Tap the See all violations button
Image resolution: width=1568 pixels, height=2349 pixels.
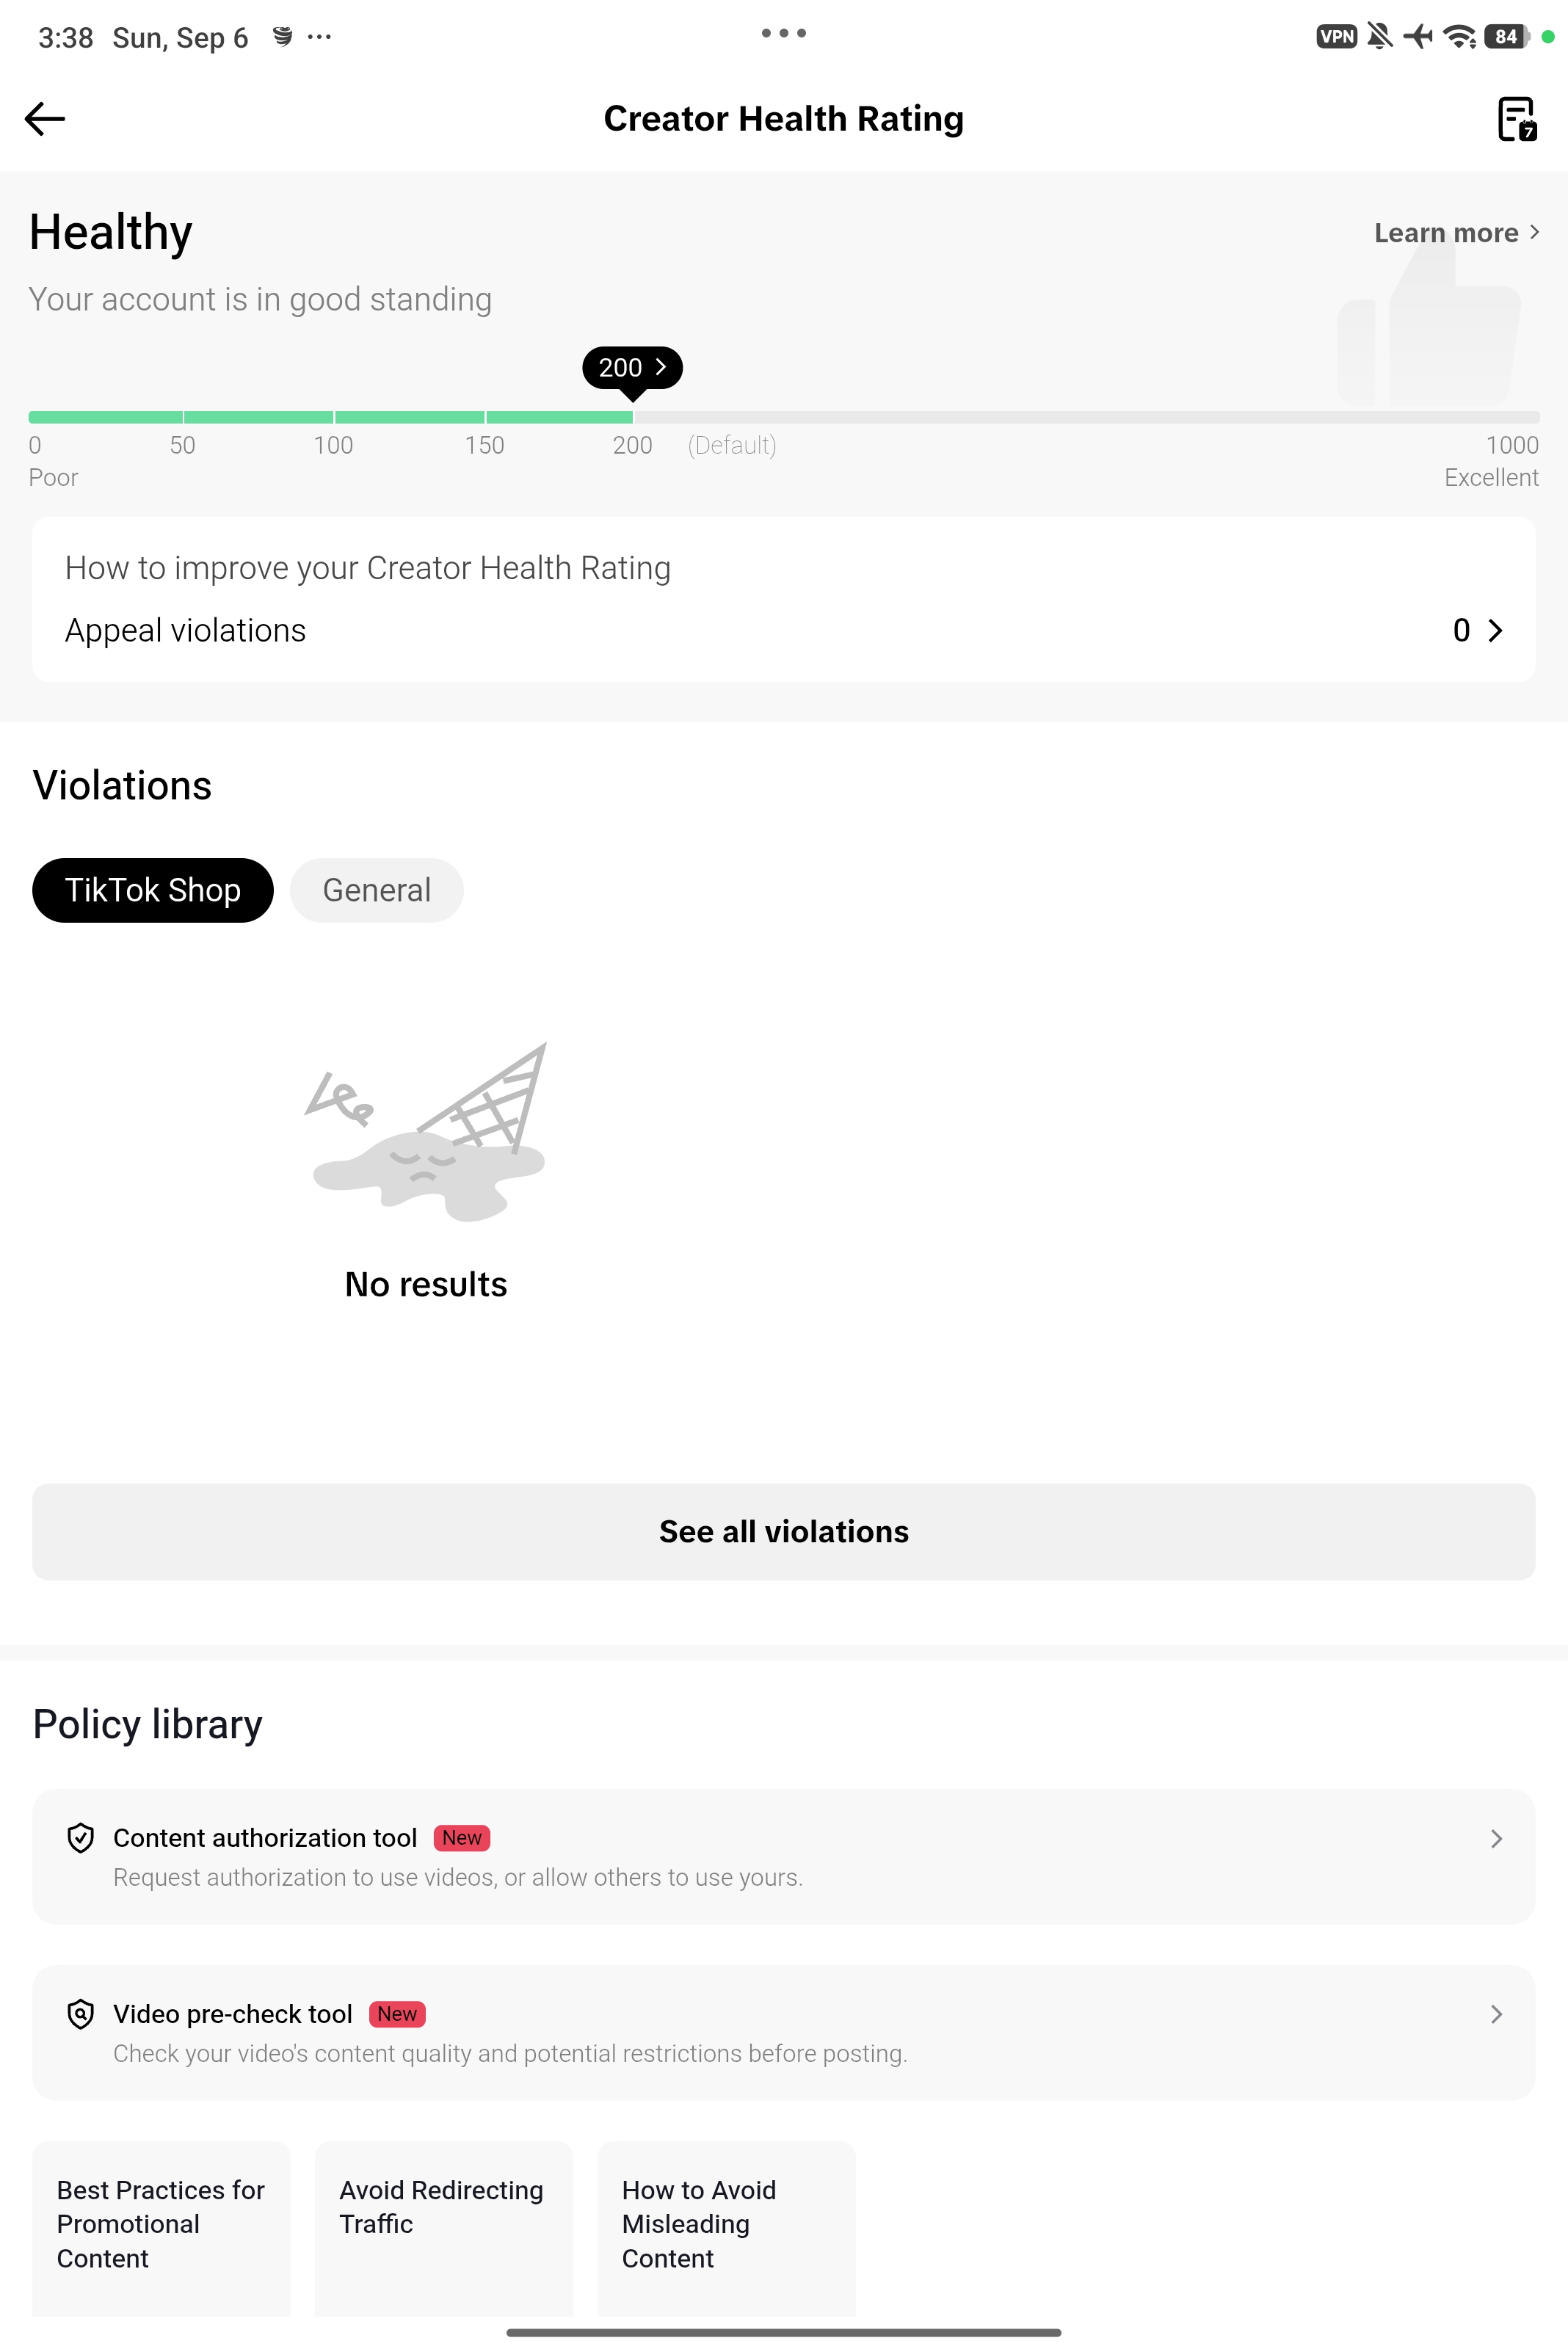783,1531
